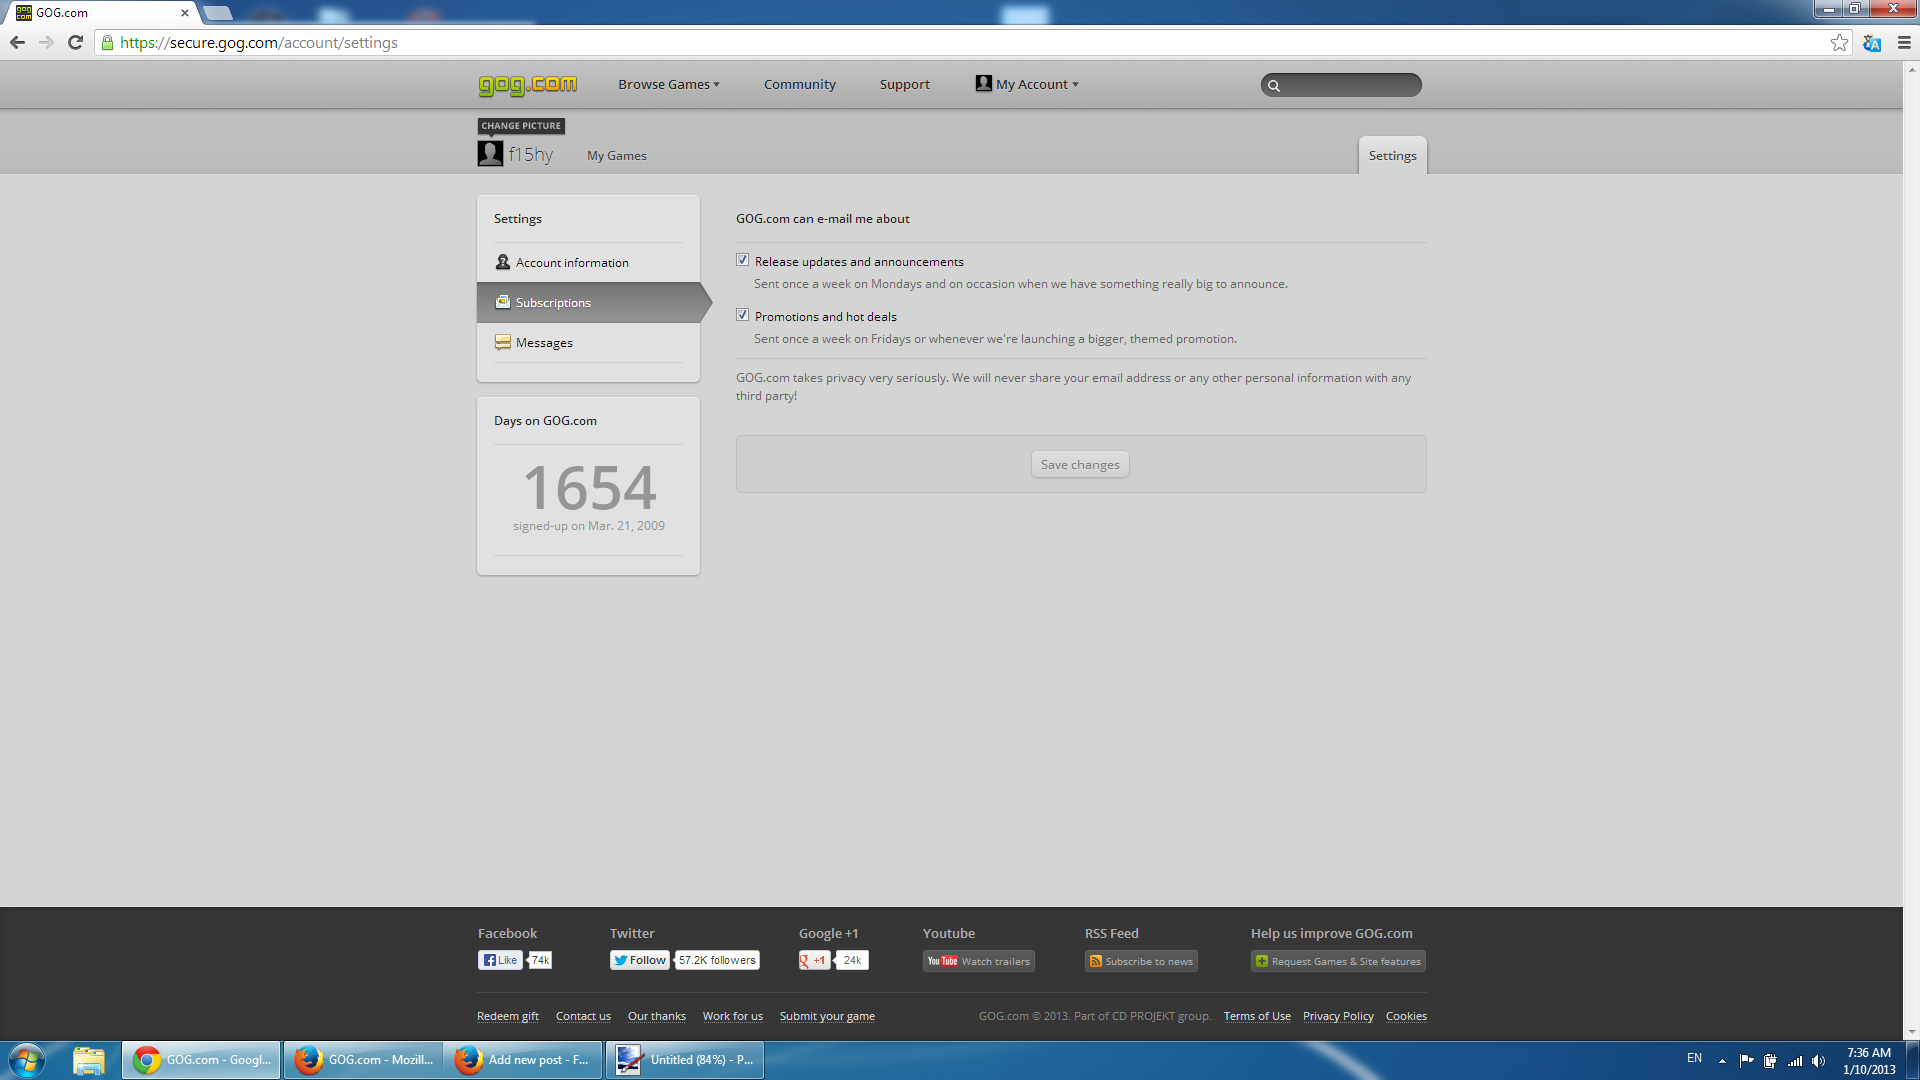The width and height of the screenshot is (1920, 1080).
Task: Open the Cookies link
Action: click(1406, 1016)
